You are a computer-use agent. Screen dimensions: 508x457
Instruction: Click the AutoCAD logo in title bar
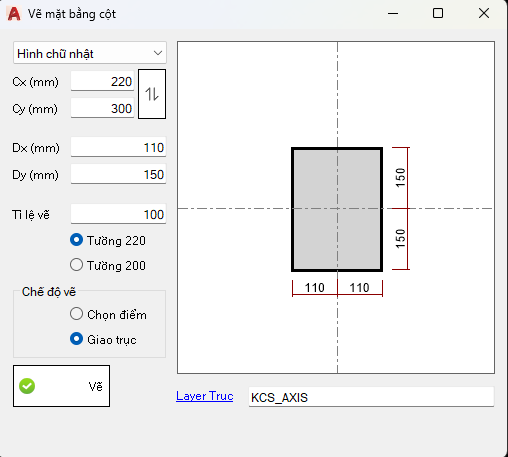pyautogui.click(x=14, y=14)
